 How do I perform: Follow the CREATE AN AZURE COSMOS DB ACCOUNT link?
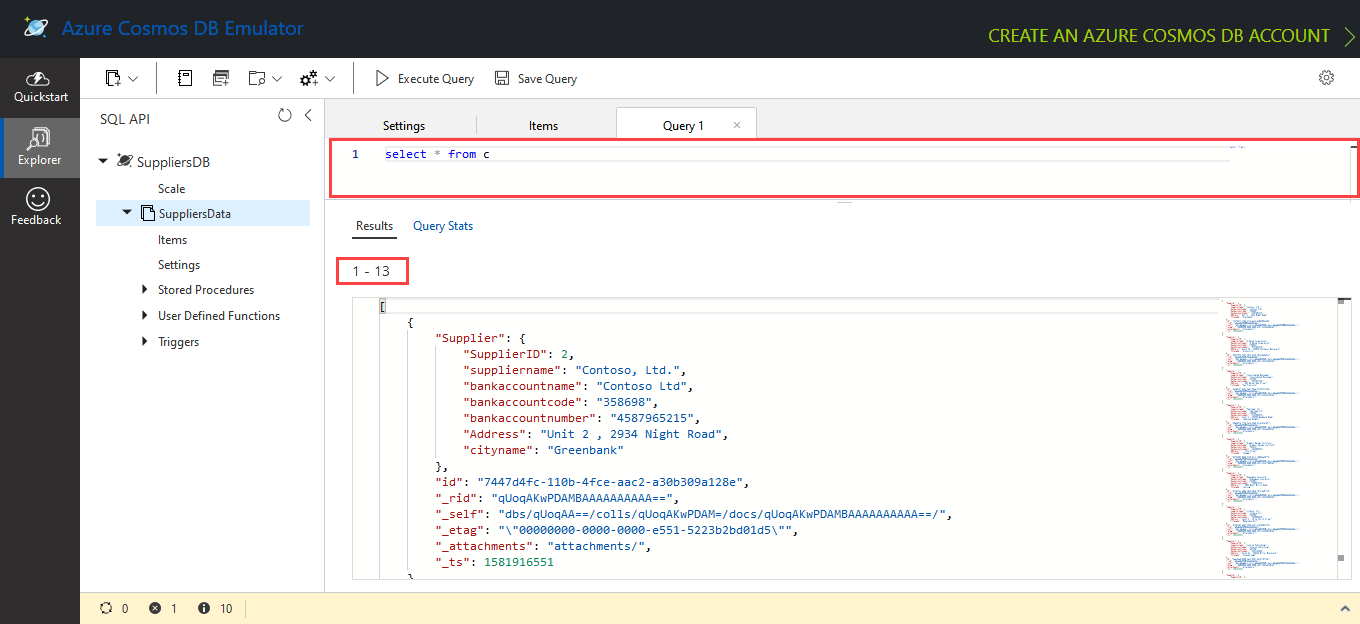(x=1158, y=33)
